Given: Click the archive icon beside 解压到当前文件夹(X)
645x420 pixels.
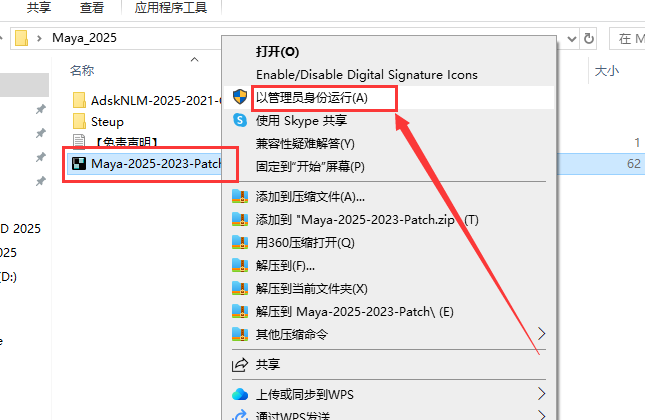Looking at the screenshot, I should (x=240, y=289).
